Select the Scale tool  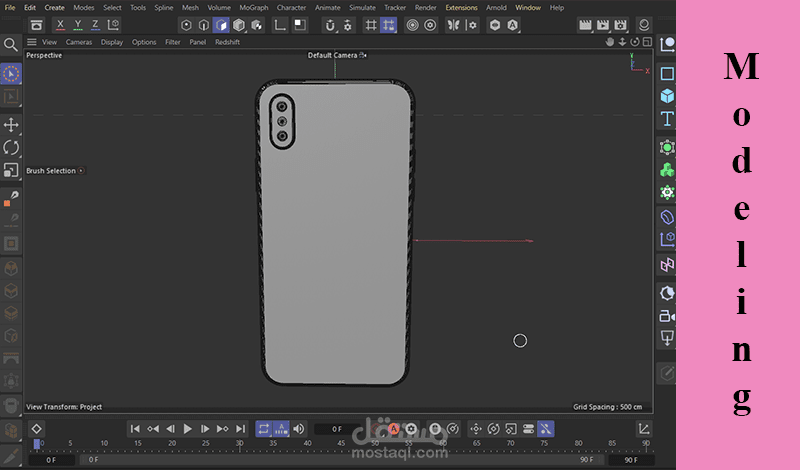11,169
